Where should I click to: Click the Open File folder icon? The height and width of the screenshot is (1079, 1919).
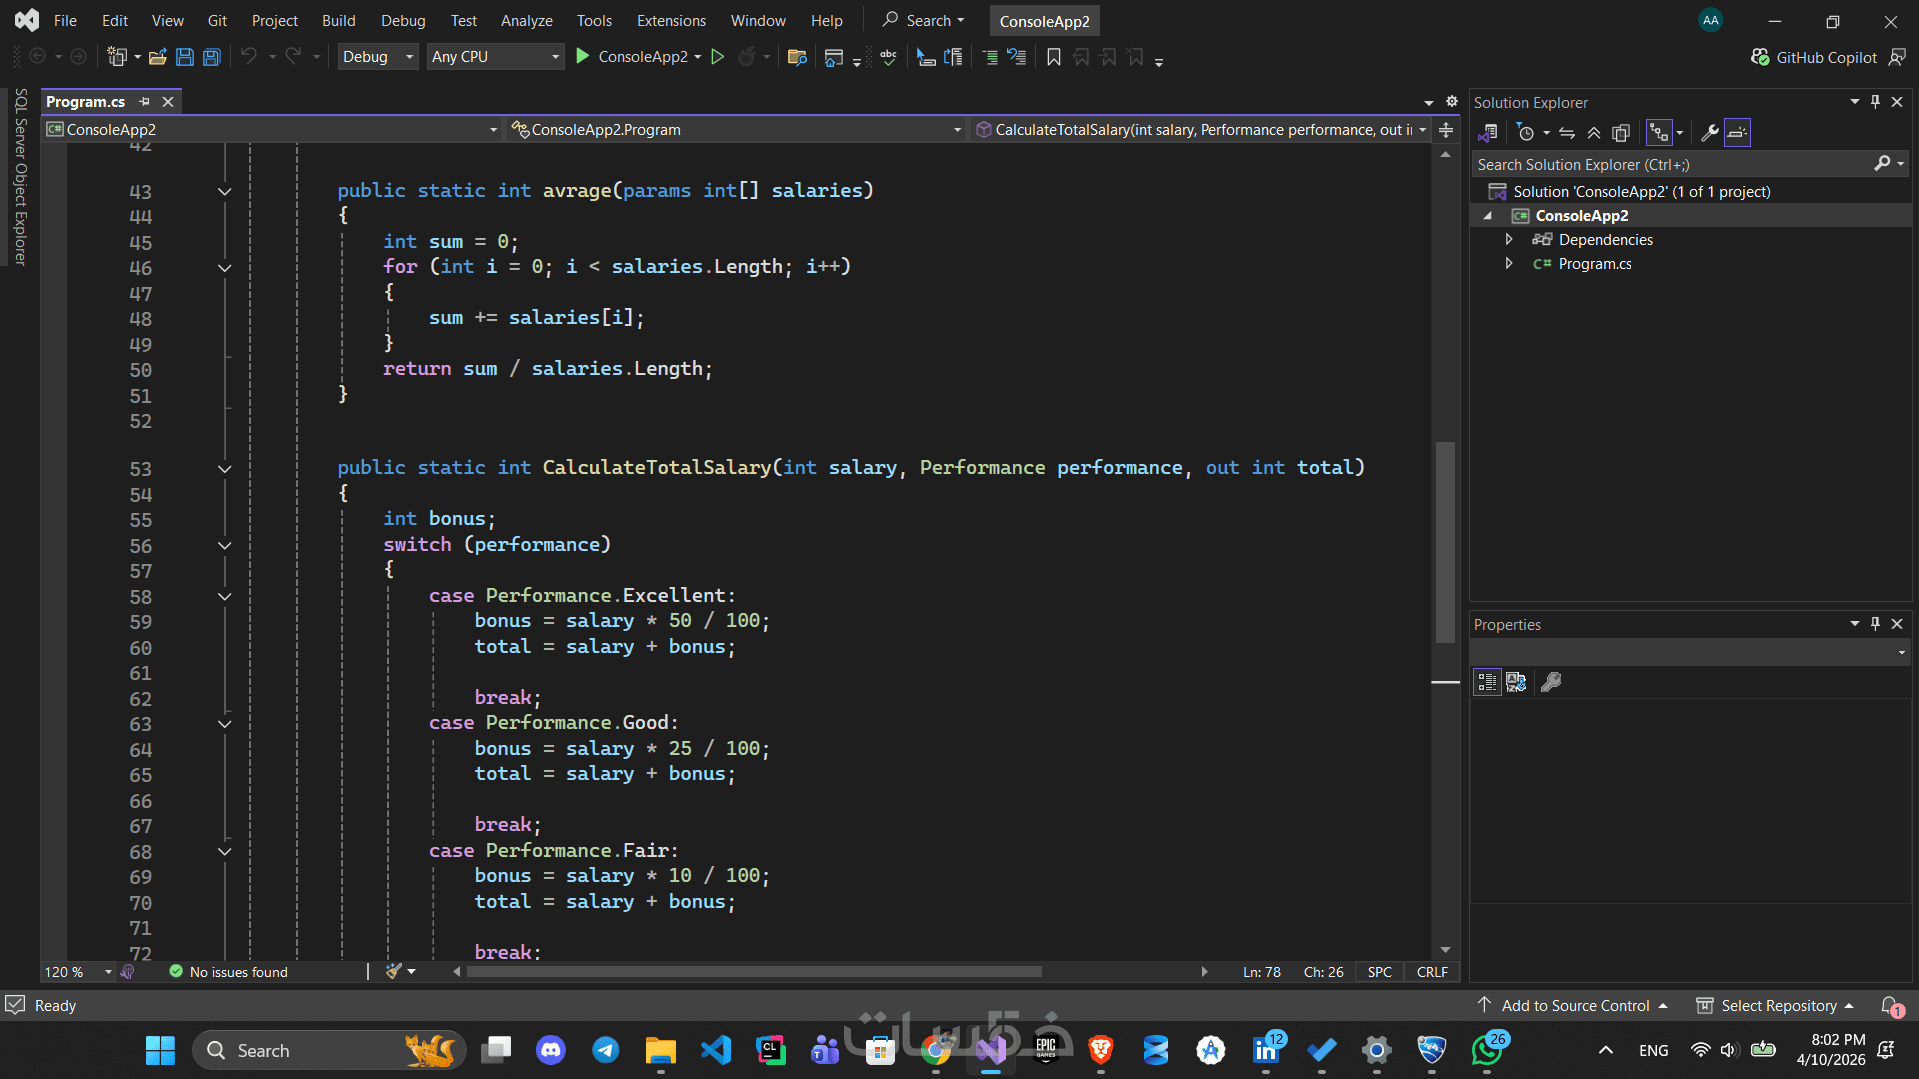coord(157,57)
